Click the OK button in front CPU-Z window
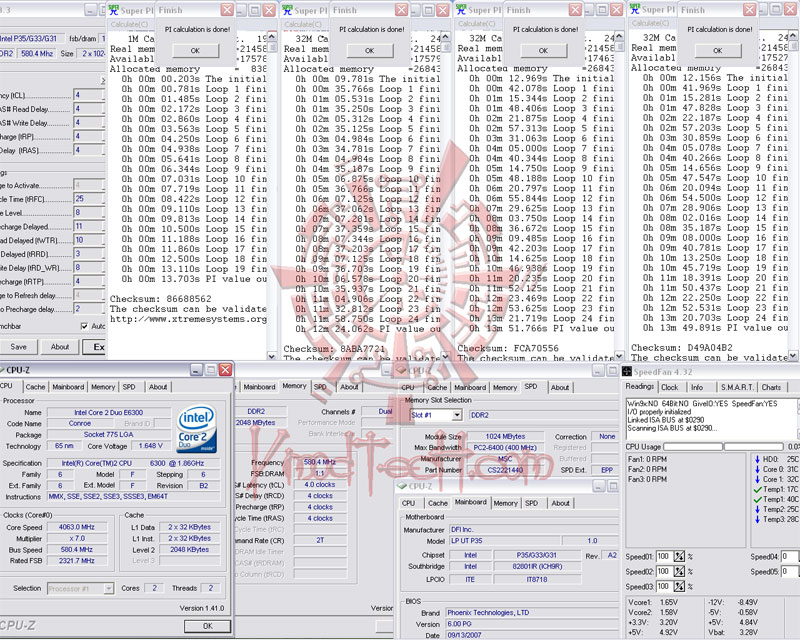This screenshot has width=800, height=640. (208, 626)
